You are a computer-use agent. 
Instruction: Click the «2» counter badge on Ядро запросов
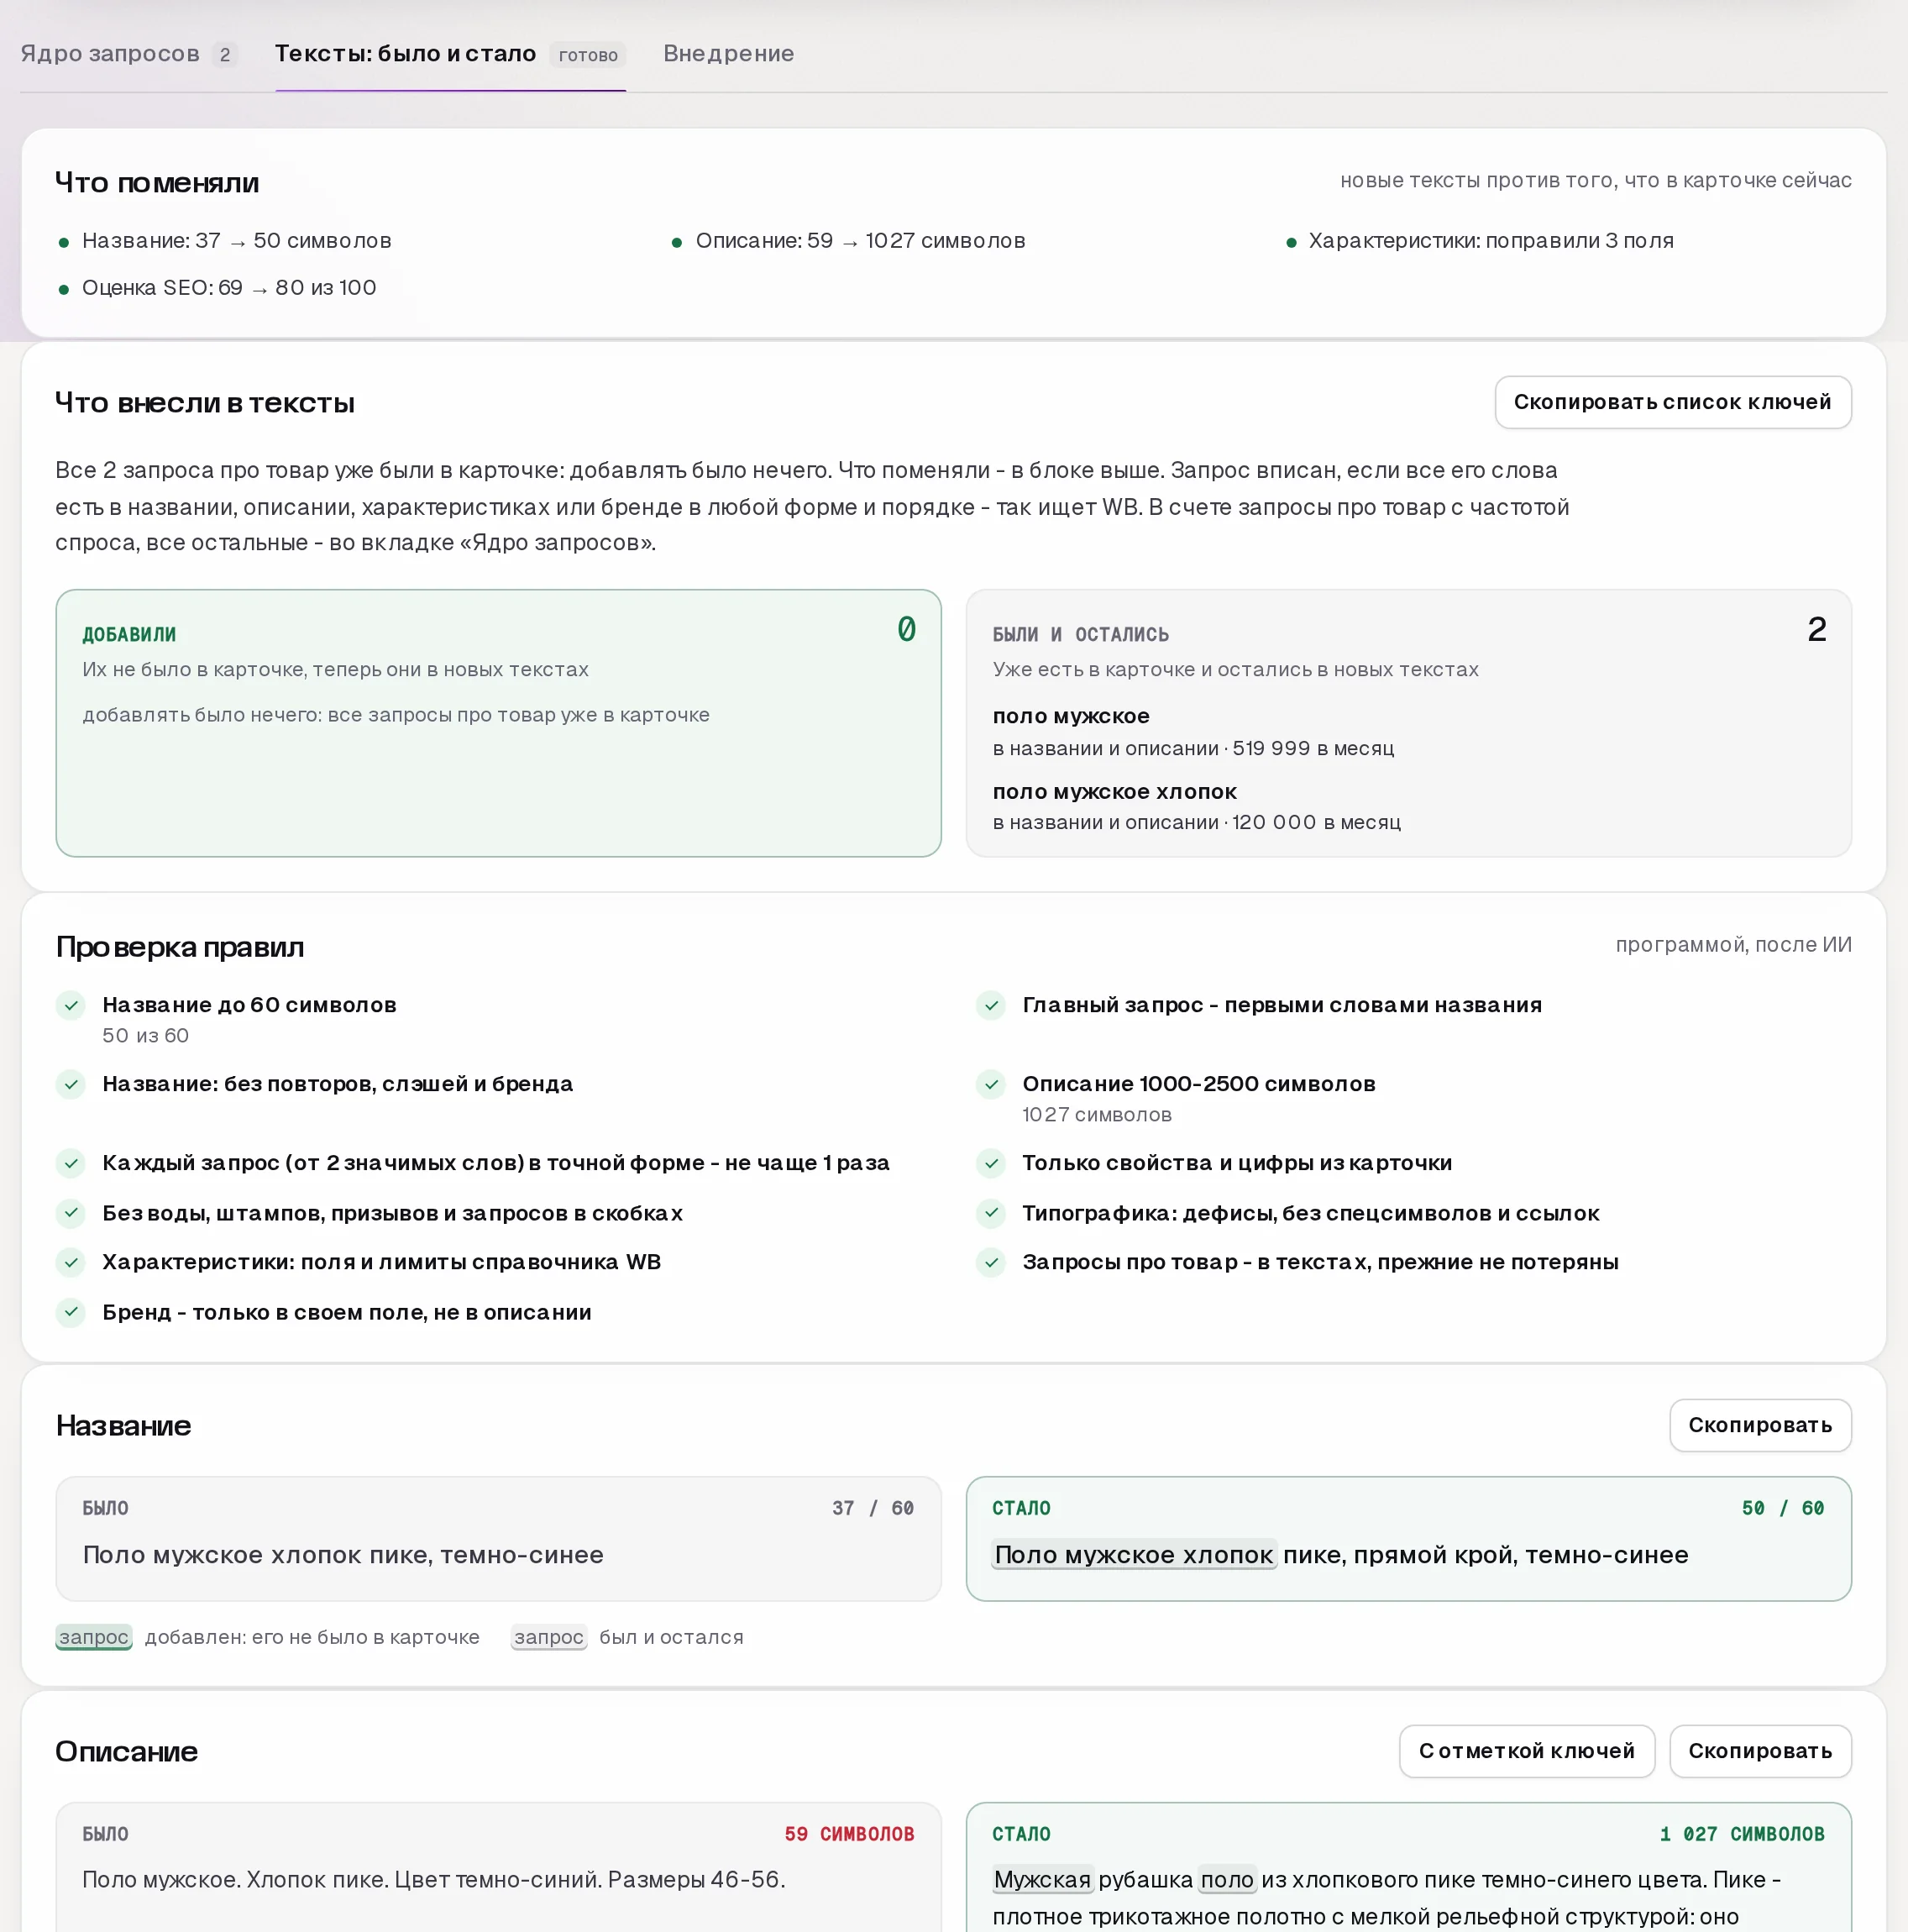coord(225,55)
